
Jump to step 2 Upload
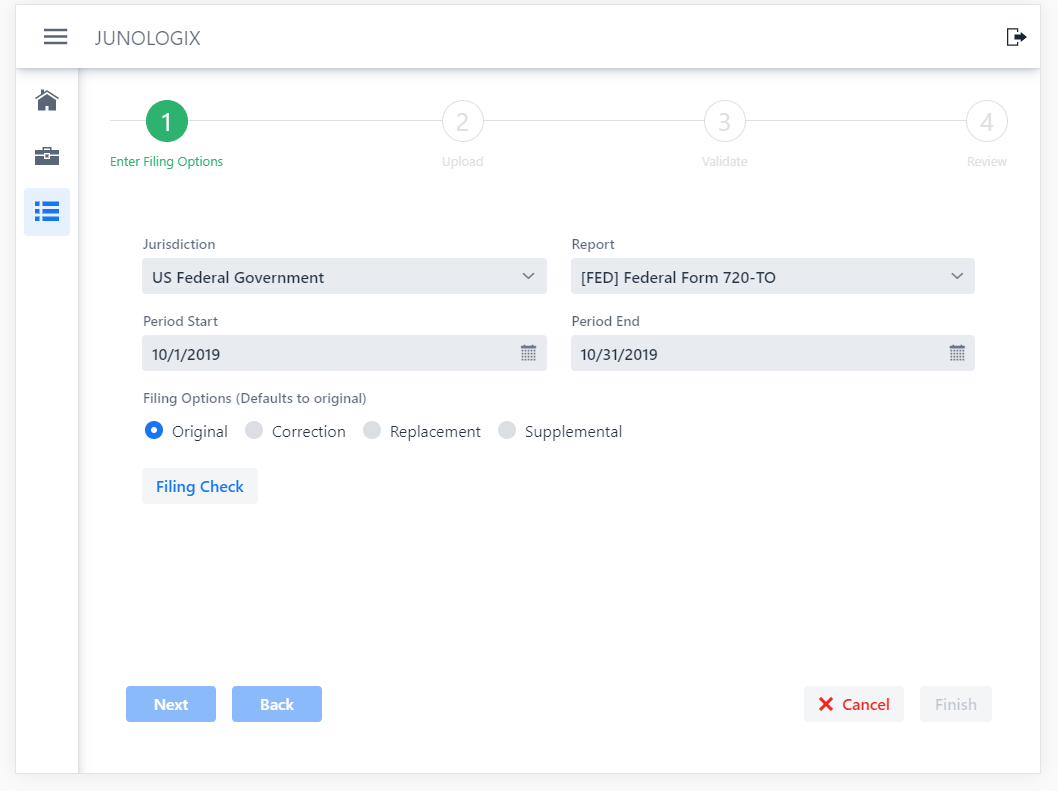click(463, 122)
